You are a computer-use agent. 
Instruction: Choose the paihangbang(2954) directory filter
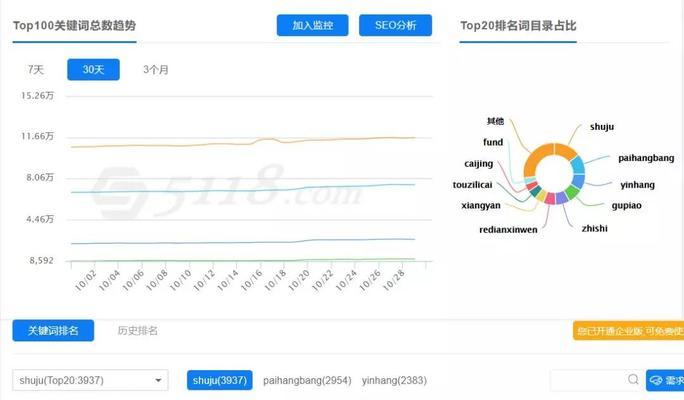(307, 380)
